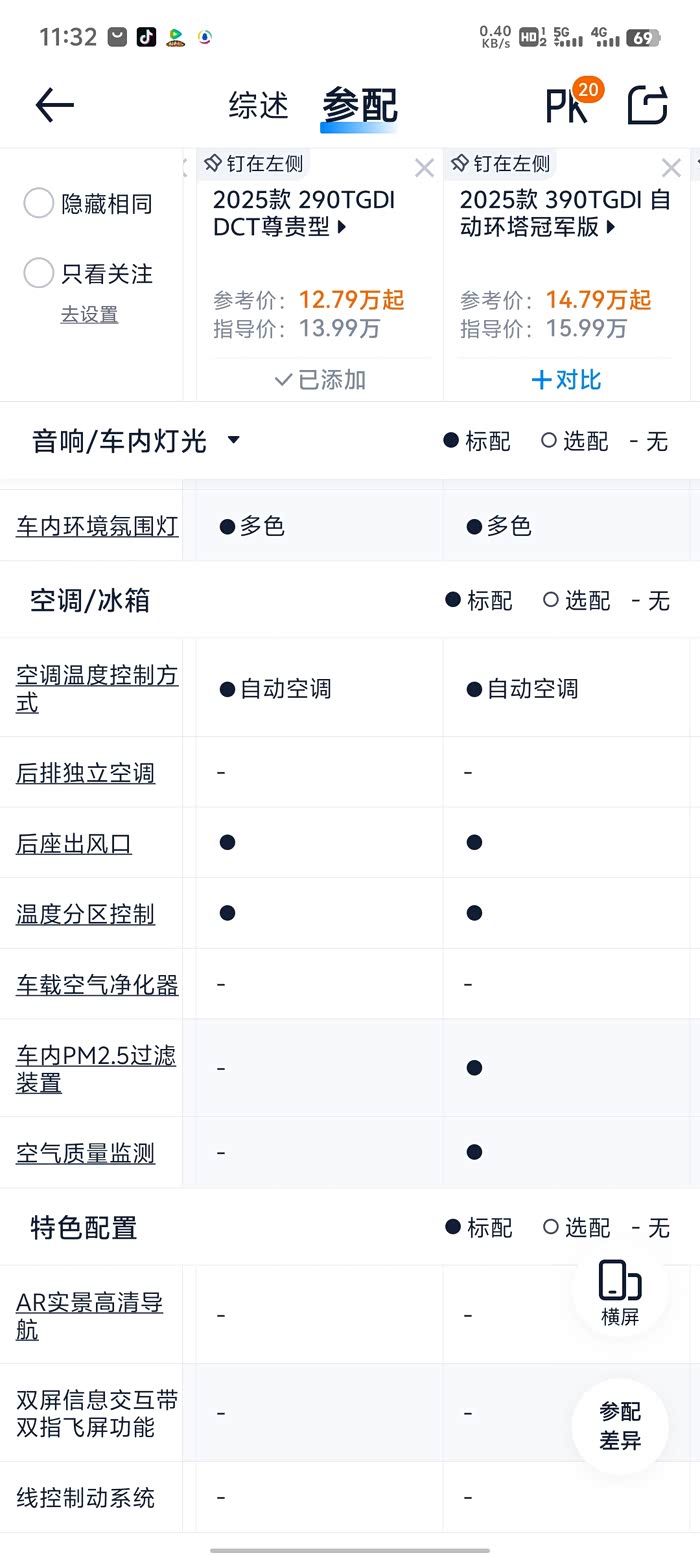Expand the 音响/车内灯光 section dropdown
This screenshot has width=700, height=1555.
[x=233, y=440]
